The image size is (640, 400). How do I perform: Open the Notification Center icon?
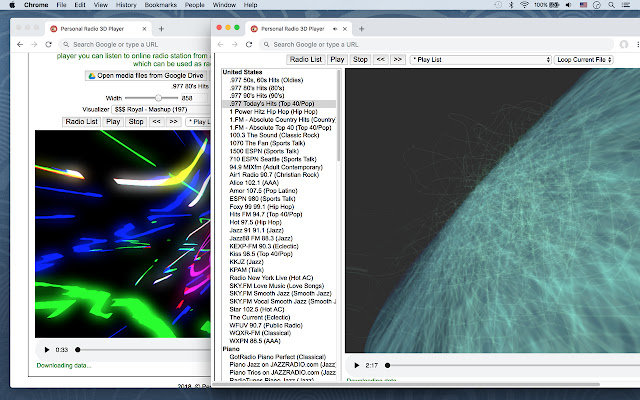tap(625, 5)
